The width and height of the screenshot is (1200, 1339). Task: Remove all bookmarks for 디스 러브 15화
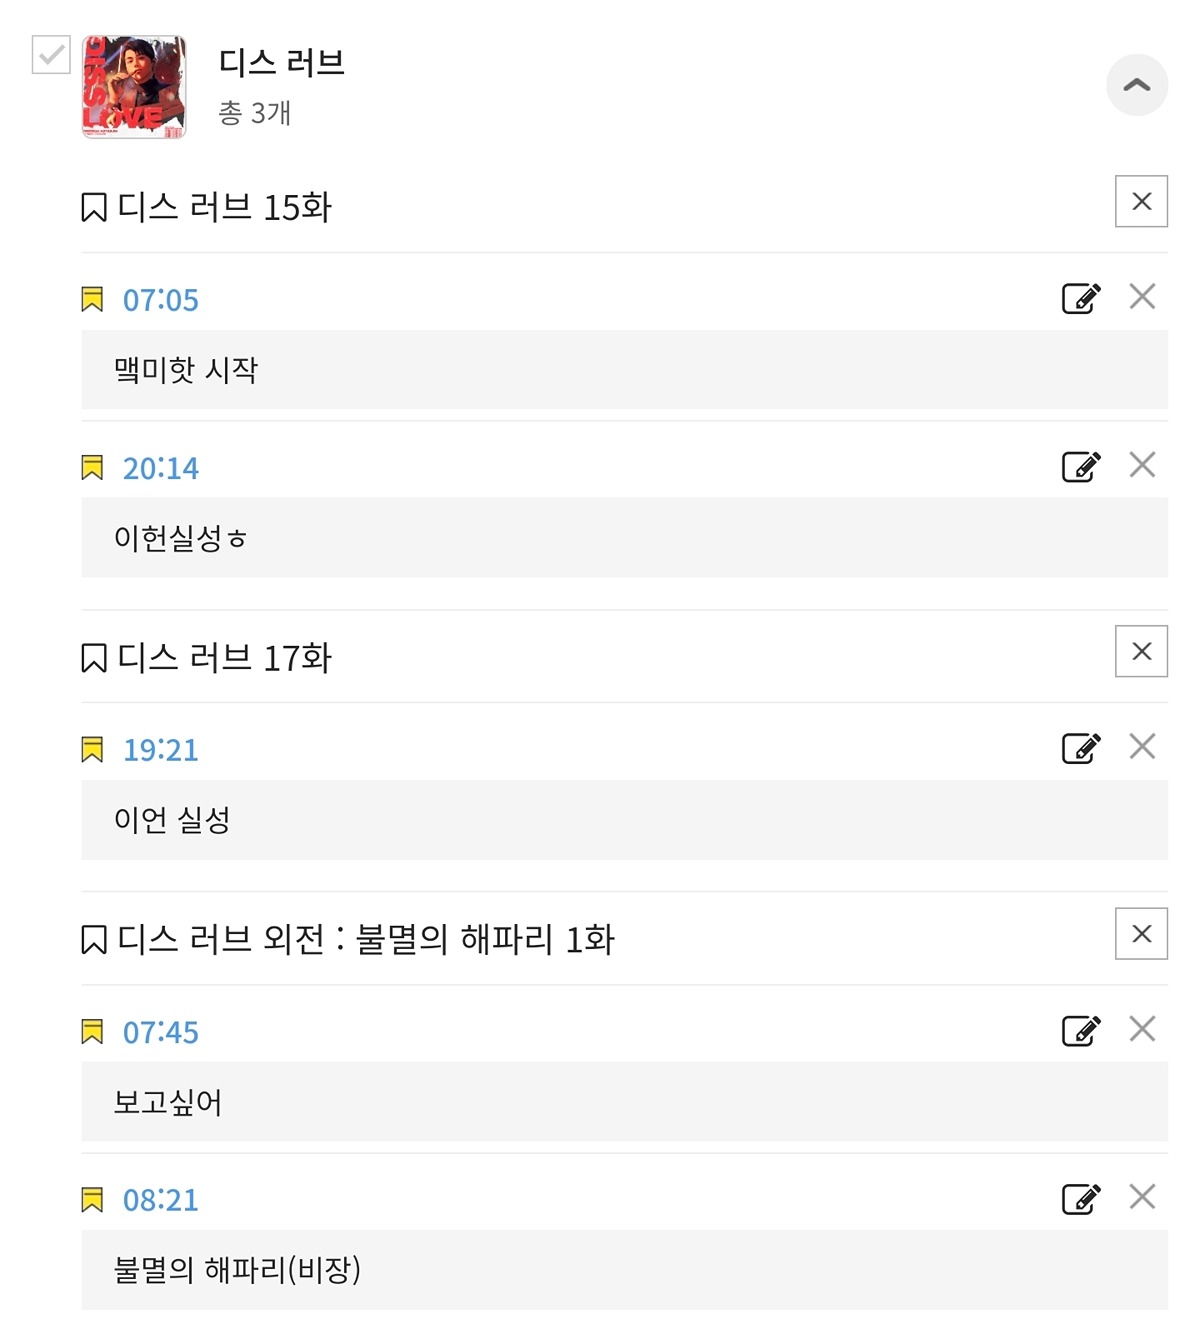click(x=1142, y=202)
